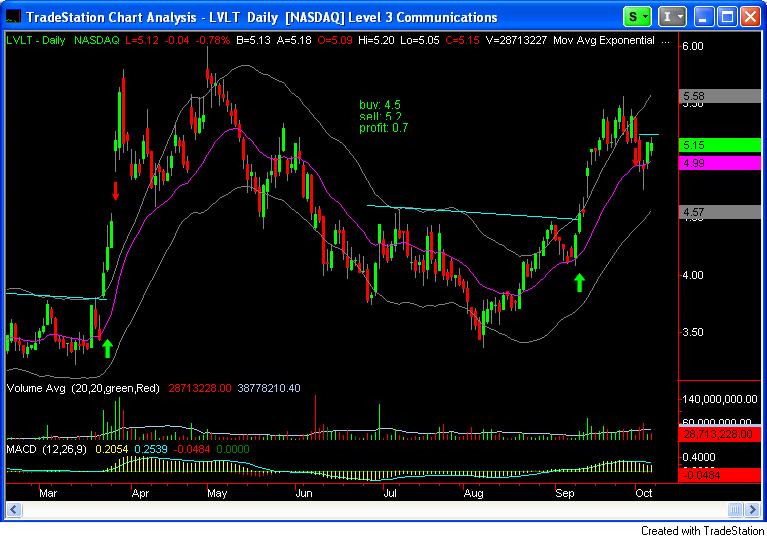Viewport: 767px width, 537px height.
Task: Click the gray 4.57 price marker
Action: pos(720,212)
